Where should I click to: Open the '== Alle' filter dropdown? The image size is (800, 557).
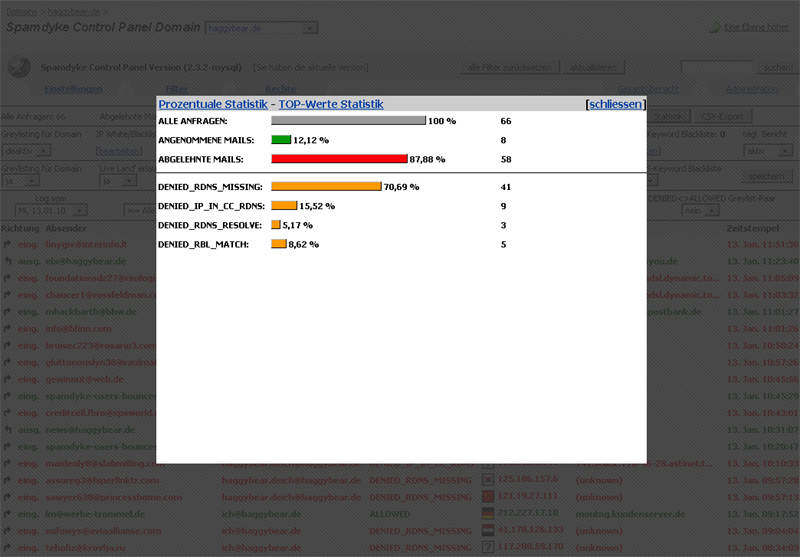140,210
